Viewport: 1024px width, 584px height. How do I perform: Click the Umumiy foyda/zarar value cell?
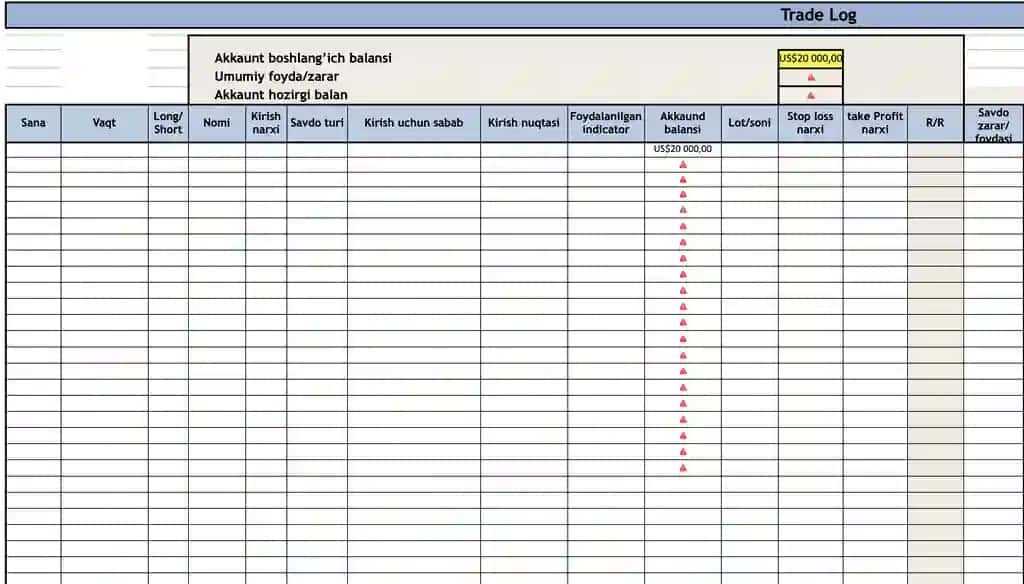(x=810, y=77)
